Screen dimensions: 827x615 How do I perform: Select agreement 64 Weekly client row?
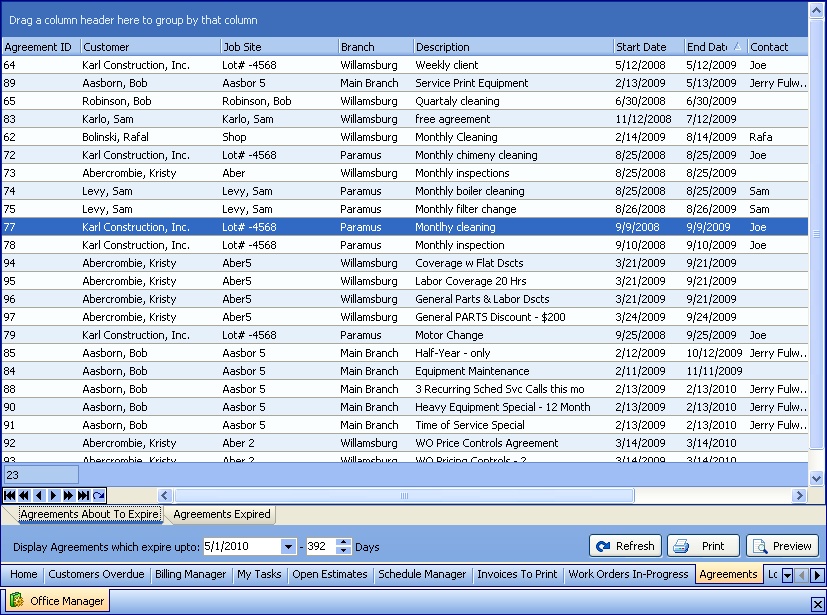405,65
